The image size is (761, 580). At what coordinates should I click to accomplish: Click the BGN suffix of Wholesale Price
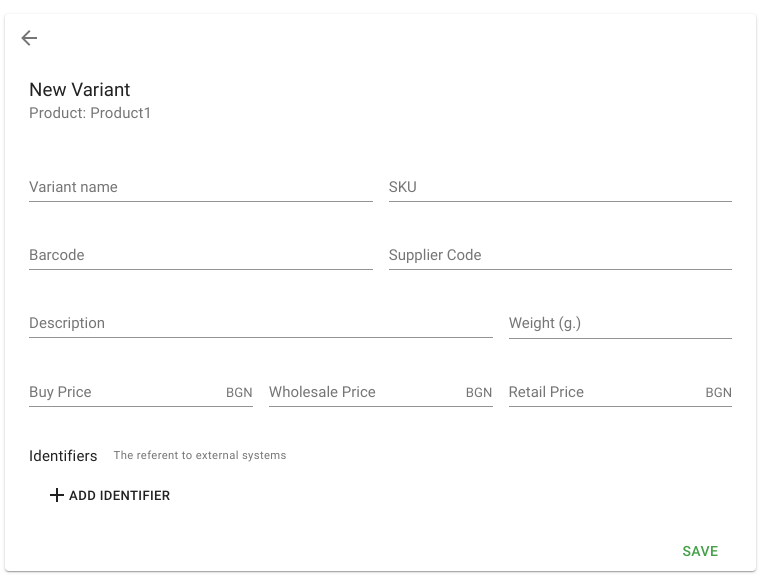(x=479, y=393)
